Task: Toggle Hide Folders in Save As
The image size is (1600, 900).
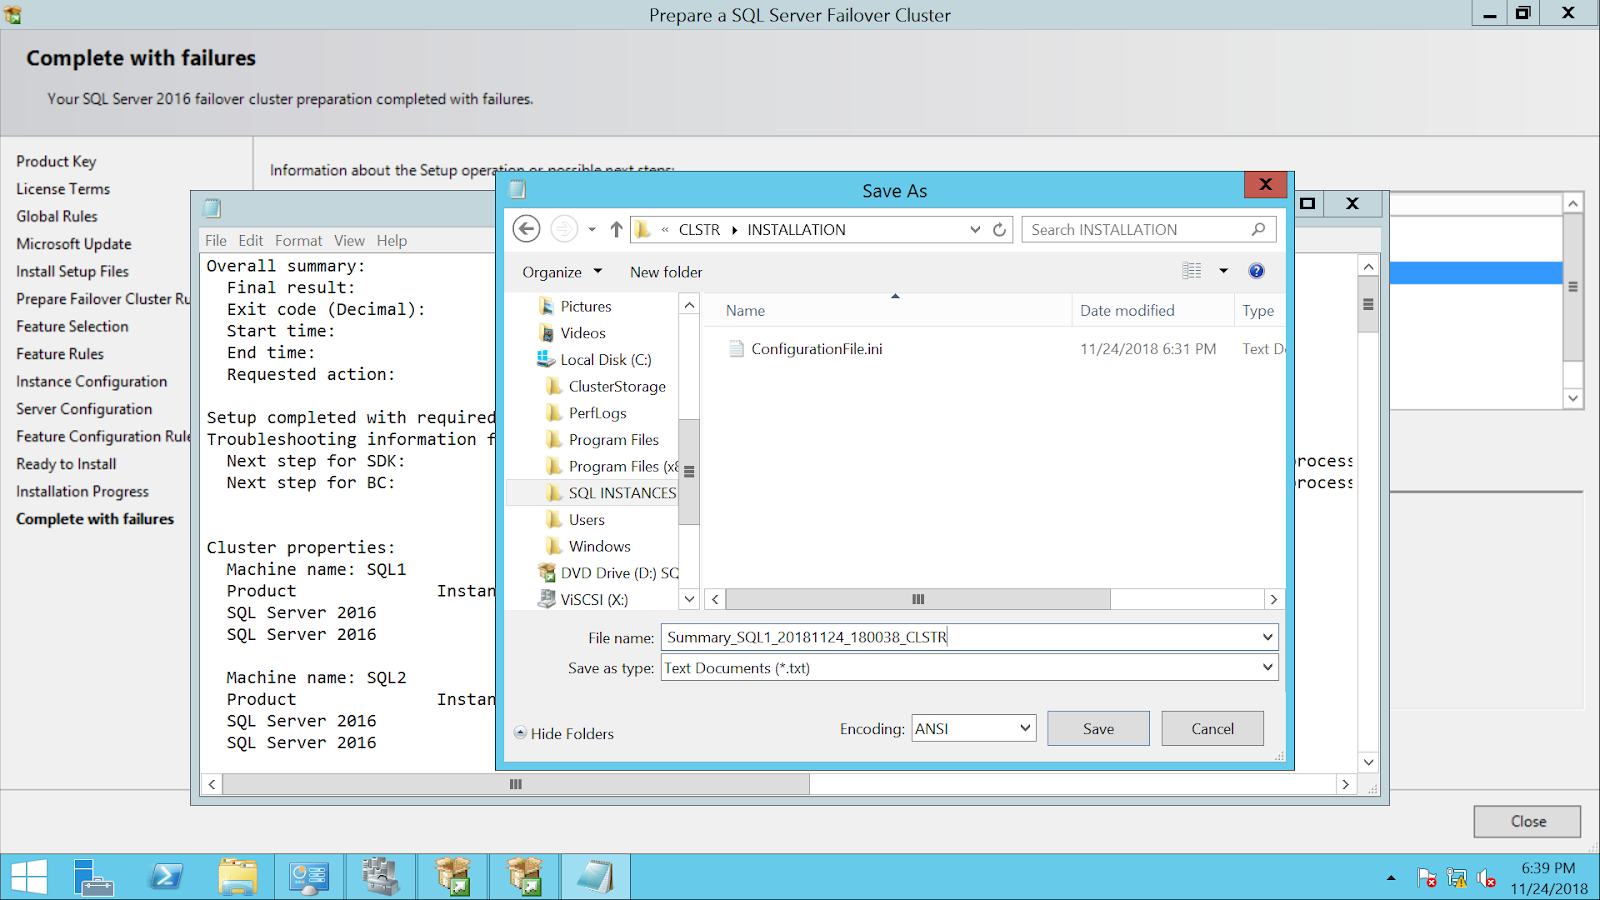Action: click(x=564, y=733)
